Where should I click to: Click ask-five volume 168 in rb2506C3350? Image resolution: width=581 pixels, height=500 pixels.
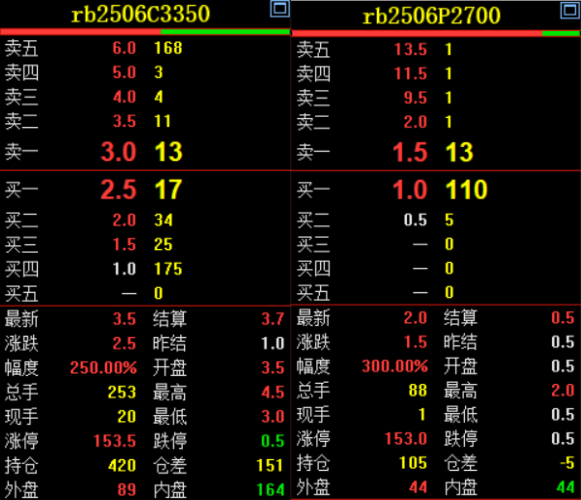coord(168,48)
